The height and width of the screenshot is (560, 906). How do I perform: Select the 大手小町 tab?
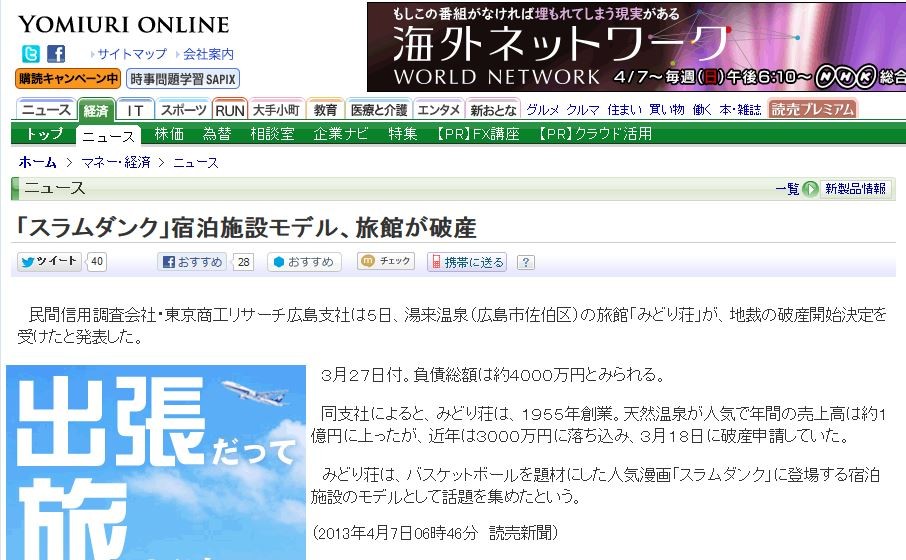(x=276, y=110)
